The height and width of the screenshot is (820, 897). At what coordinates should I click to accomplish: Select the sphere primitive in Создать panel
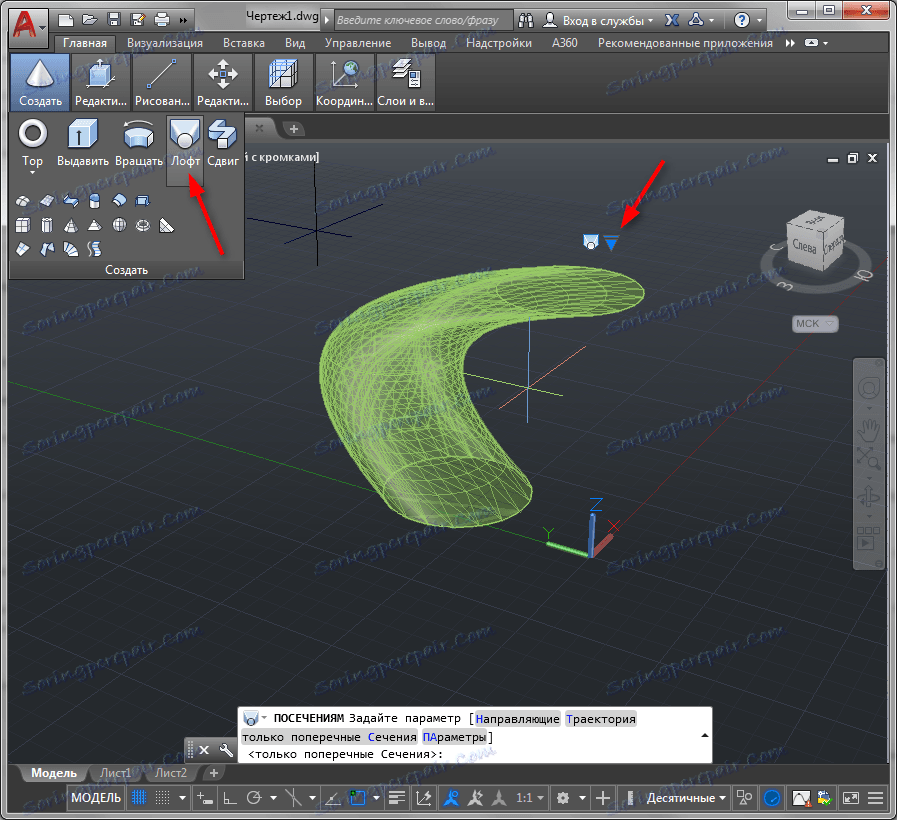120,224
